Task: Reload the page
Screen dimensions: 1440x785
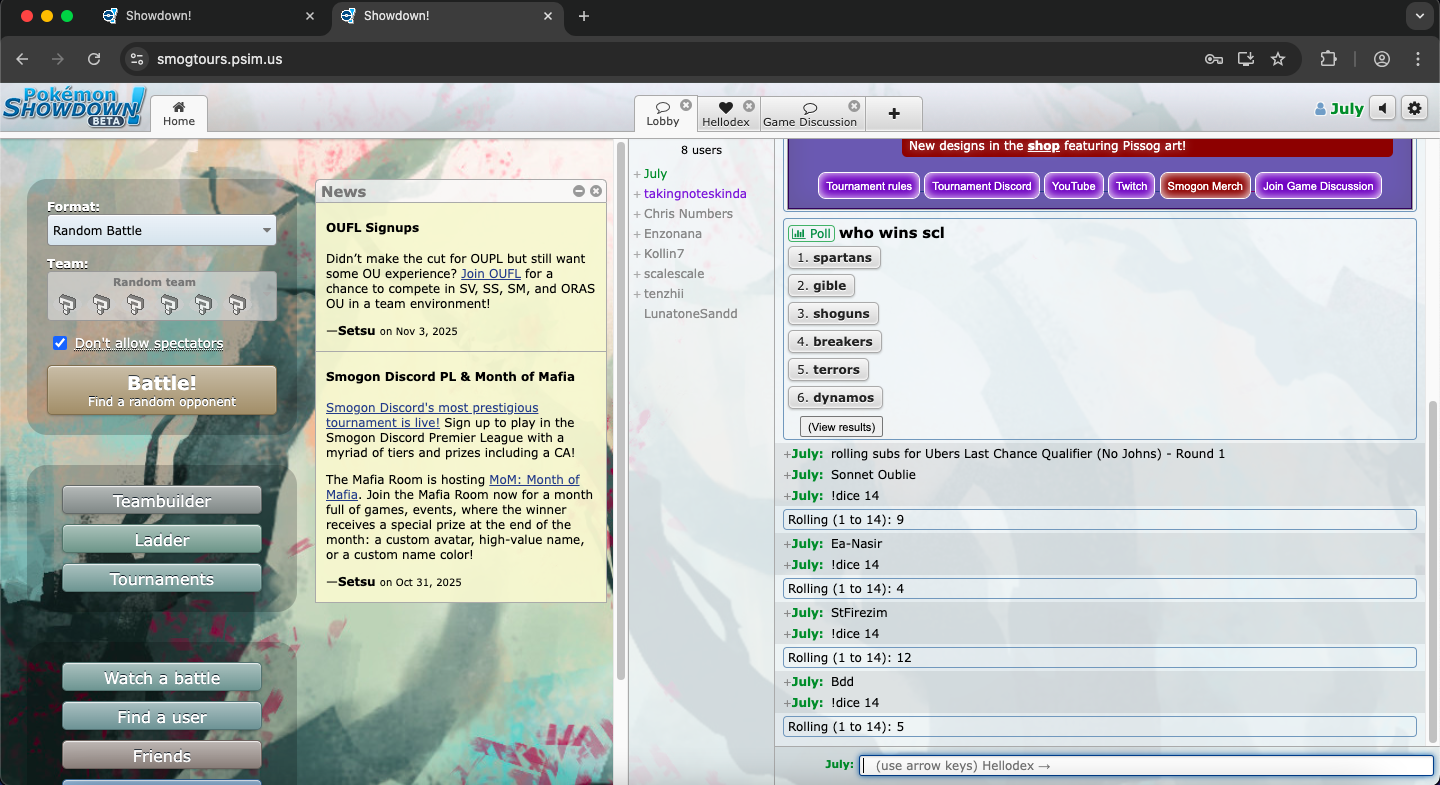Action: tap(94, 59)
